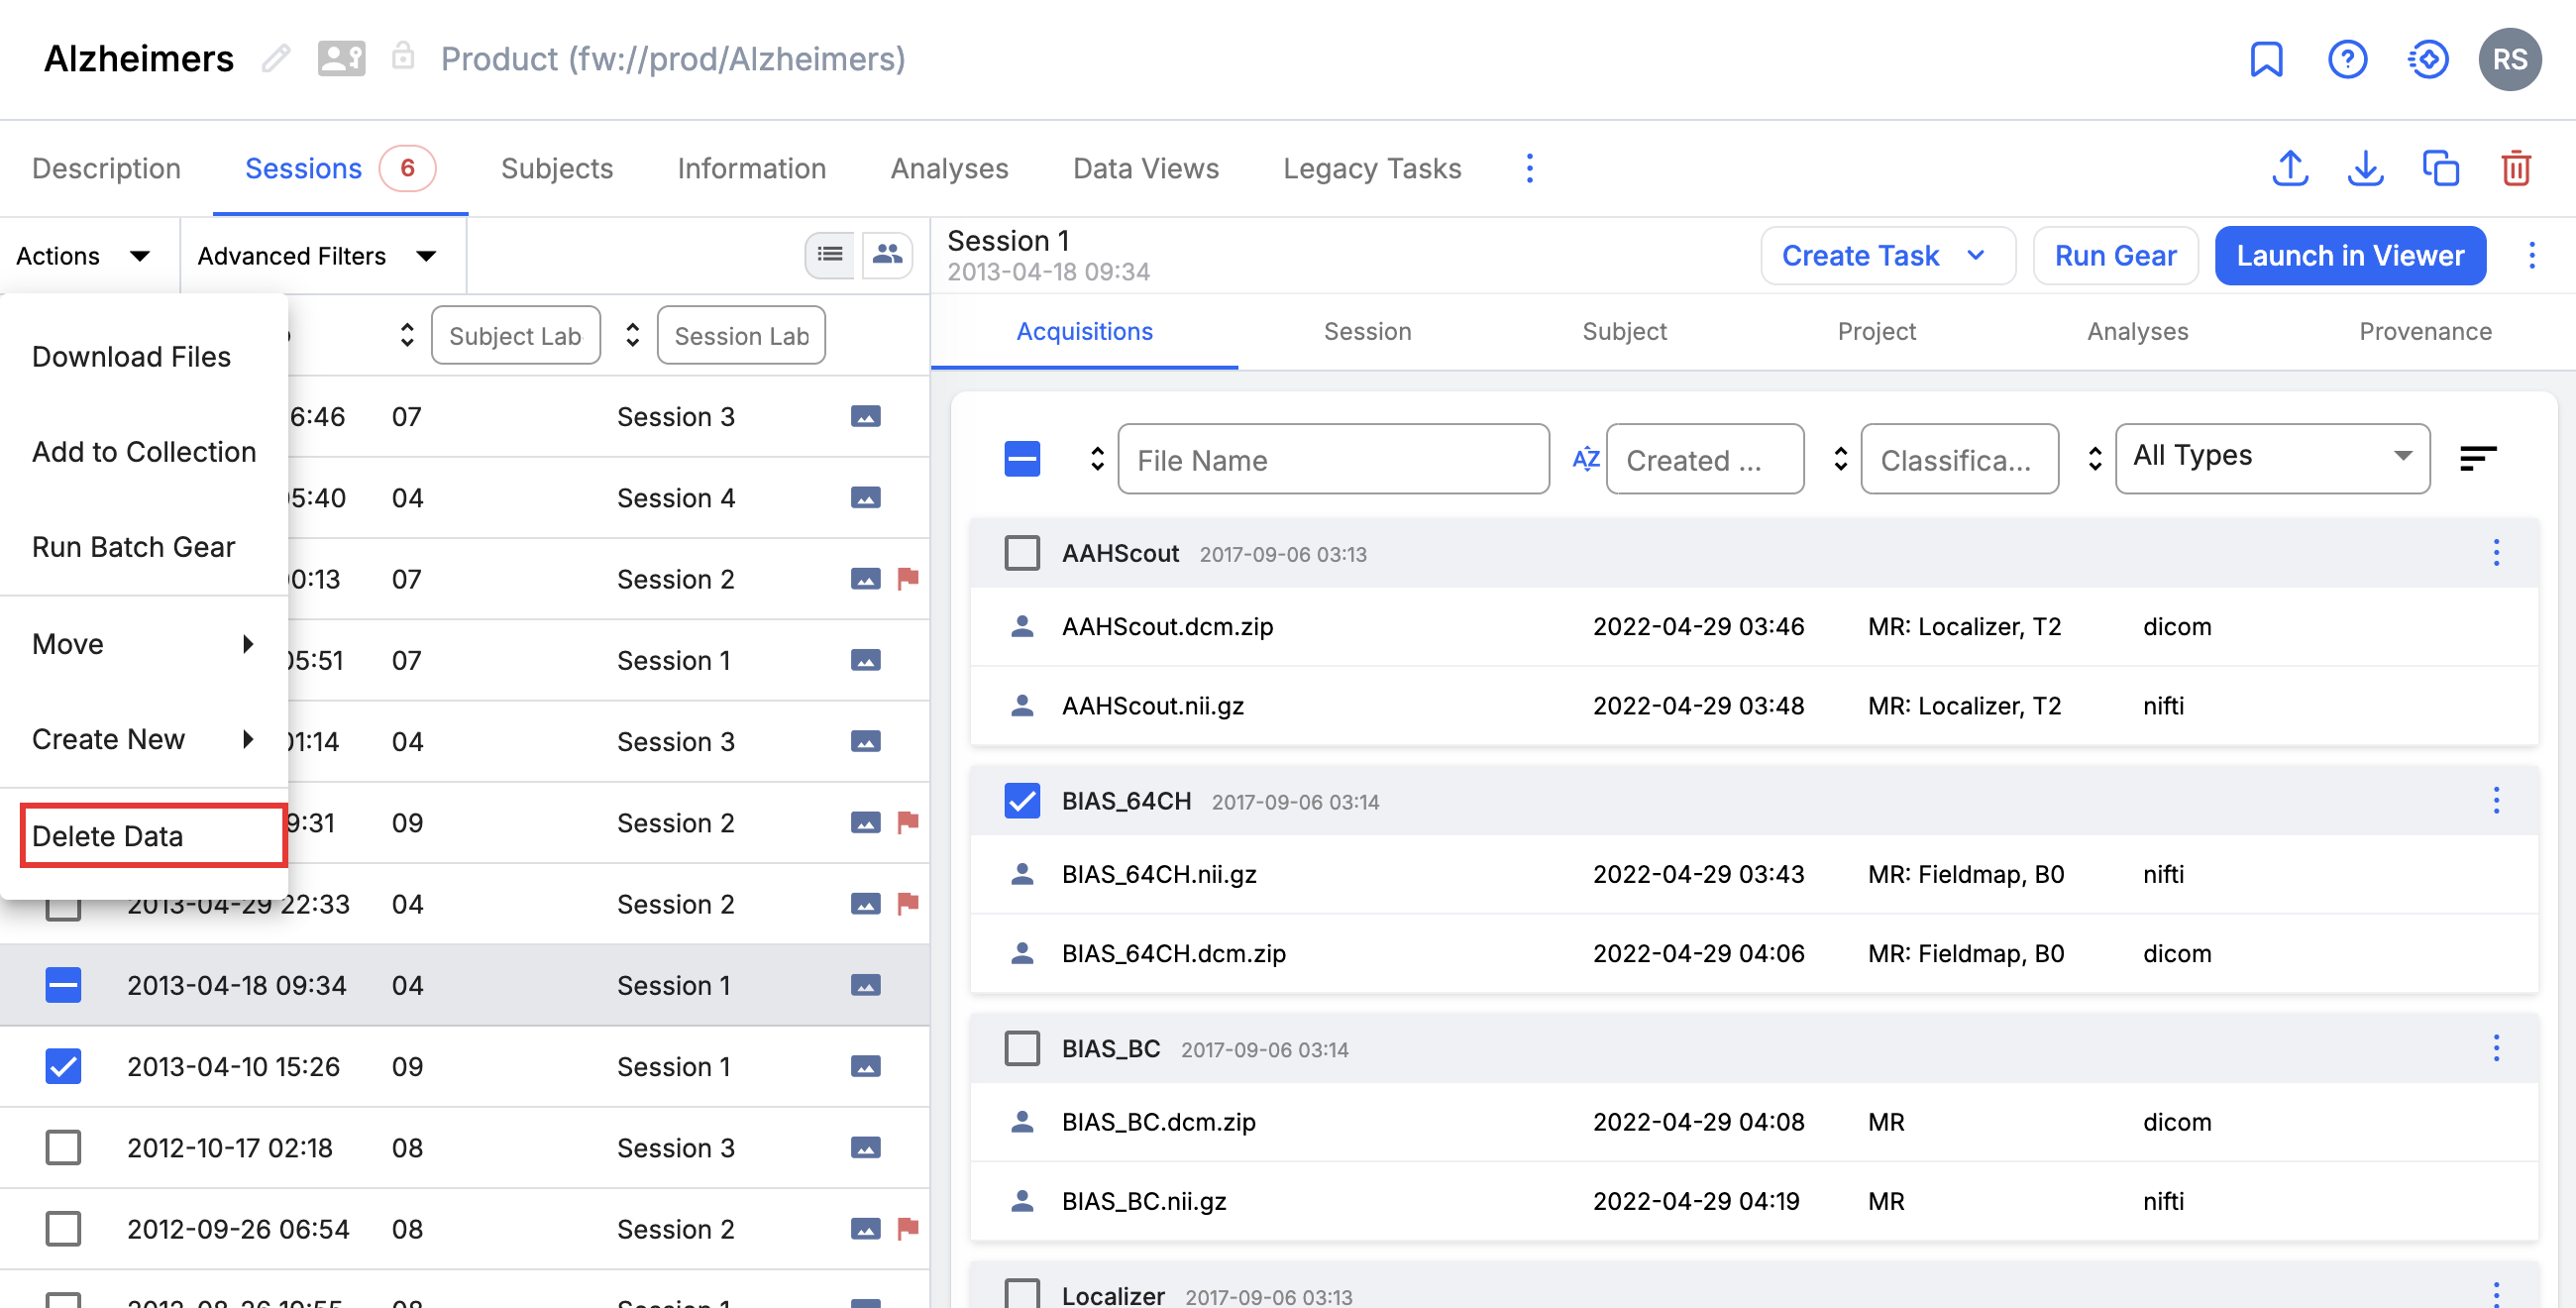Click the File Name filter field
This screenshot has width=2576, height=1308.
[x=1333, y=459]
